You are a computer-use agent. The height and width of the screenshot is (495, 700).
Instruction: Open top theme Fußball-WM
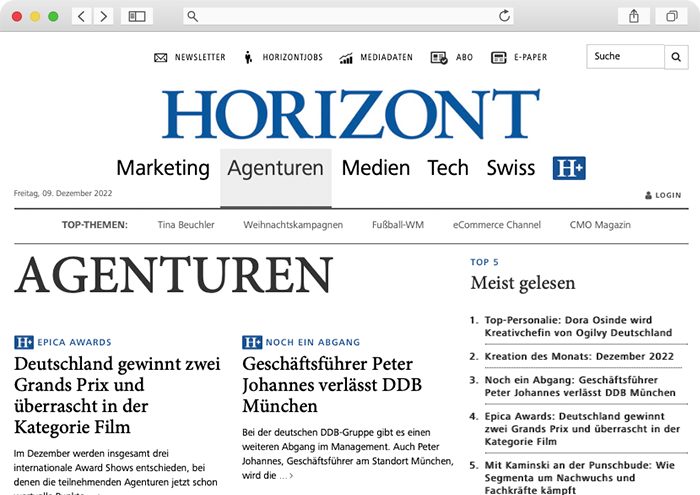(x=398, y=225)
